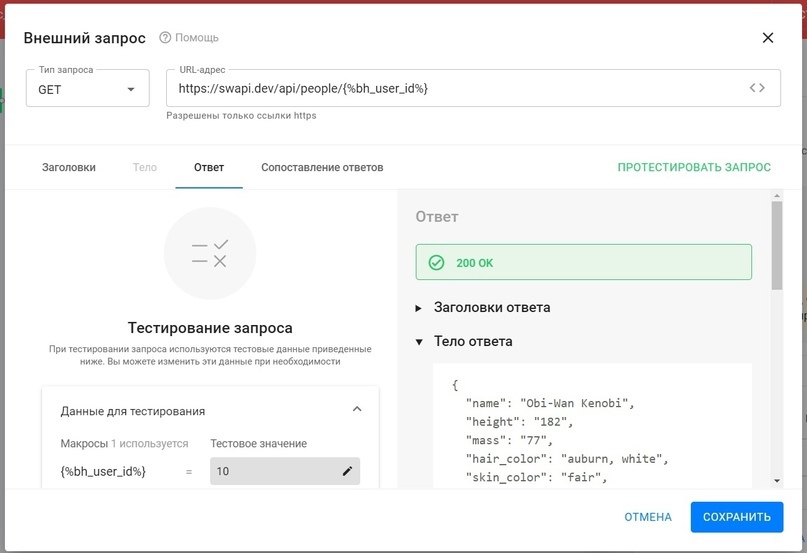Click into the URL address field
Image resolution: width=807 pixels, height=553 pixels.
point(473,88)
